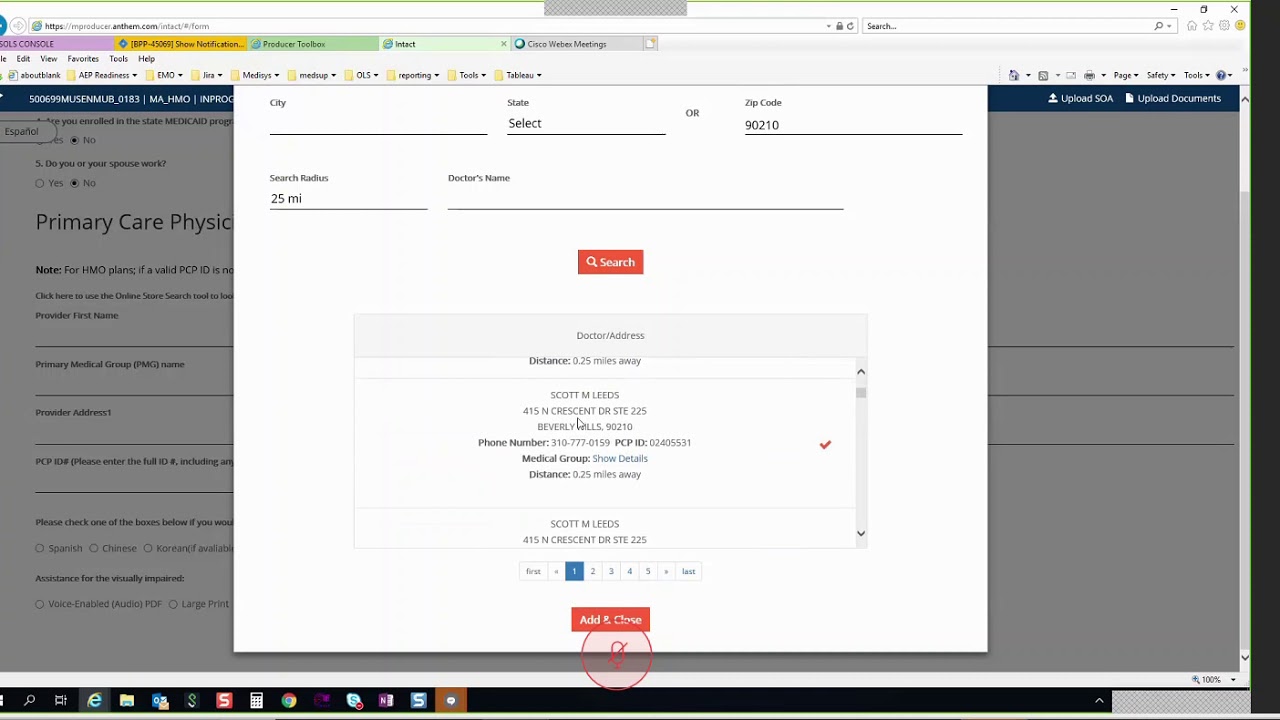Click the Print icon in command bar
The height and width of the screenshot is (720, 1280).
pyautogui.click(x=1089, y=75)
